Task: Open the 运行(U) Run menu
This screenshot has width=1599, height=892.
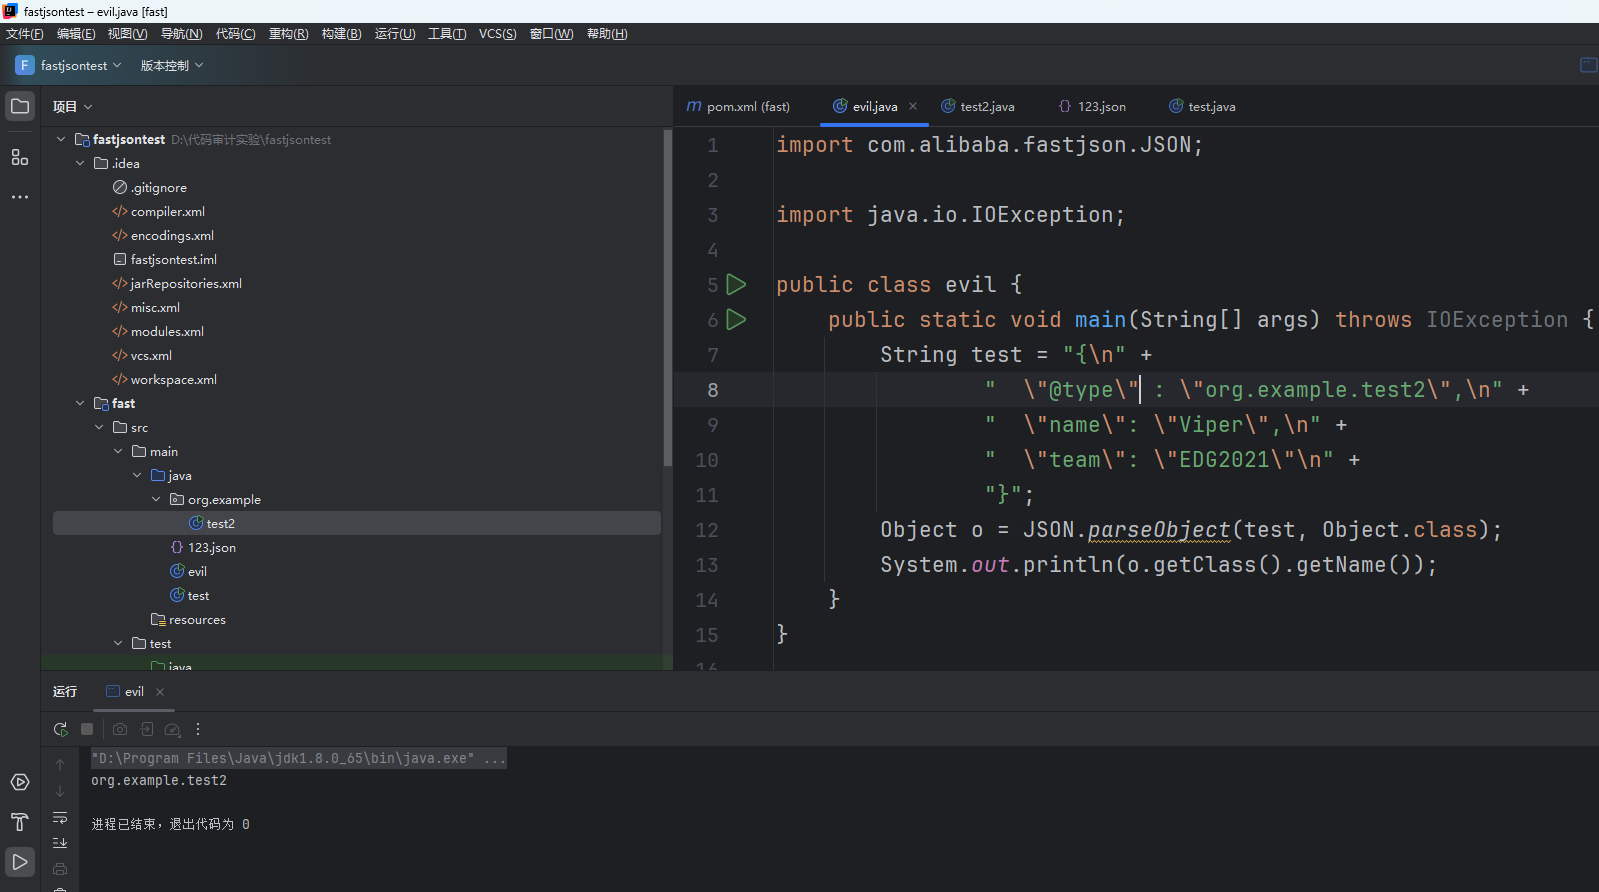Action: pyautogui.click(x=394, y=34)
